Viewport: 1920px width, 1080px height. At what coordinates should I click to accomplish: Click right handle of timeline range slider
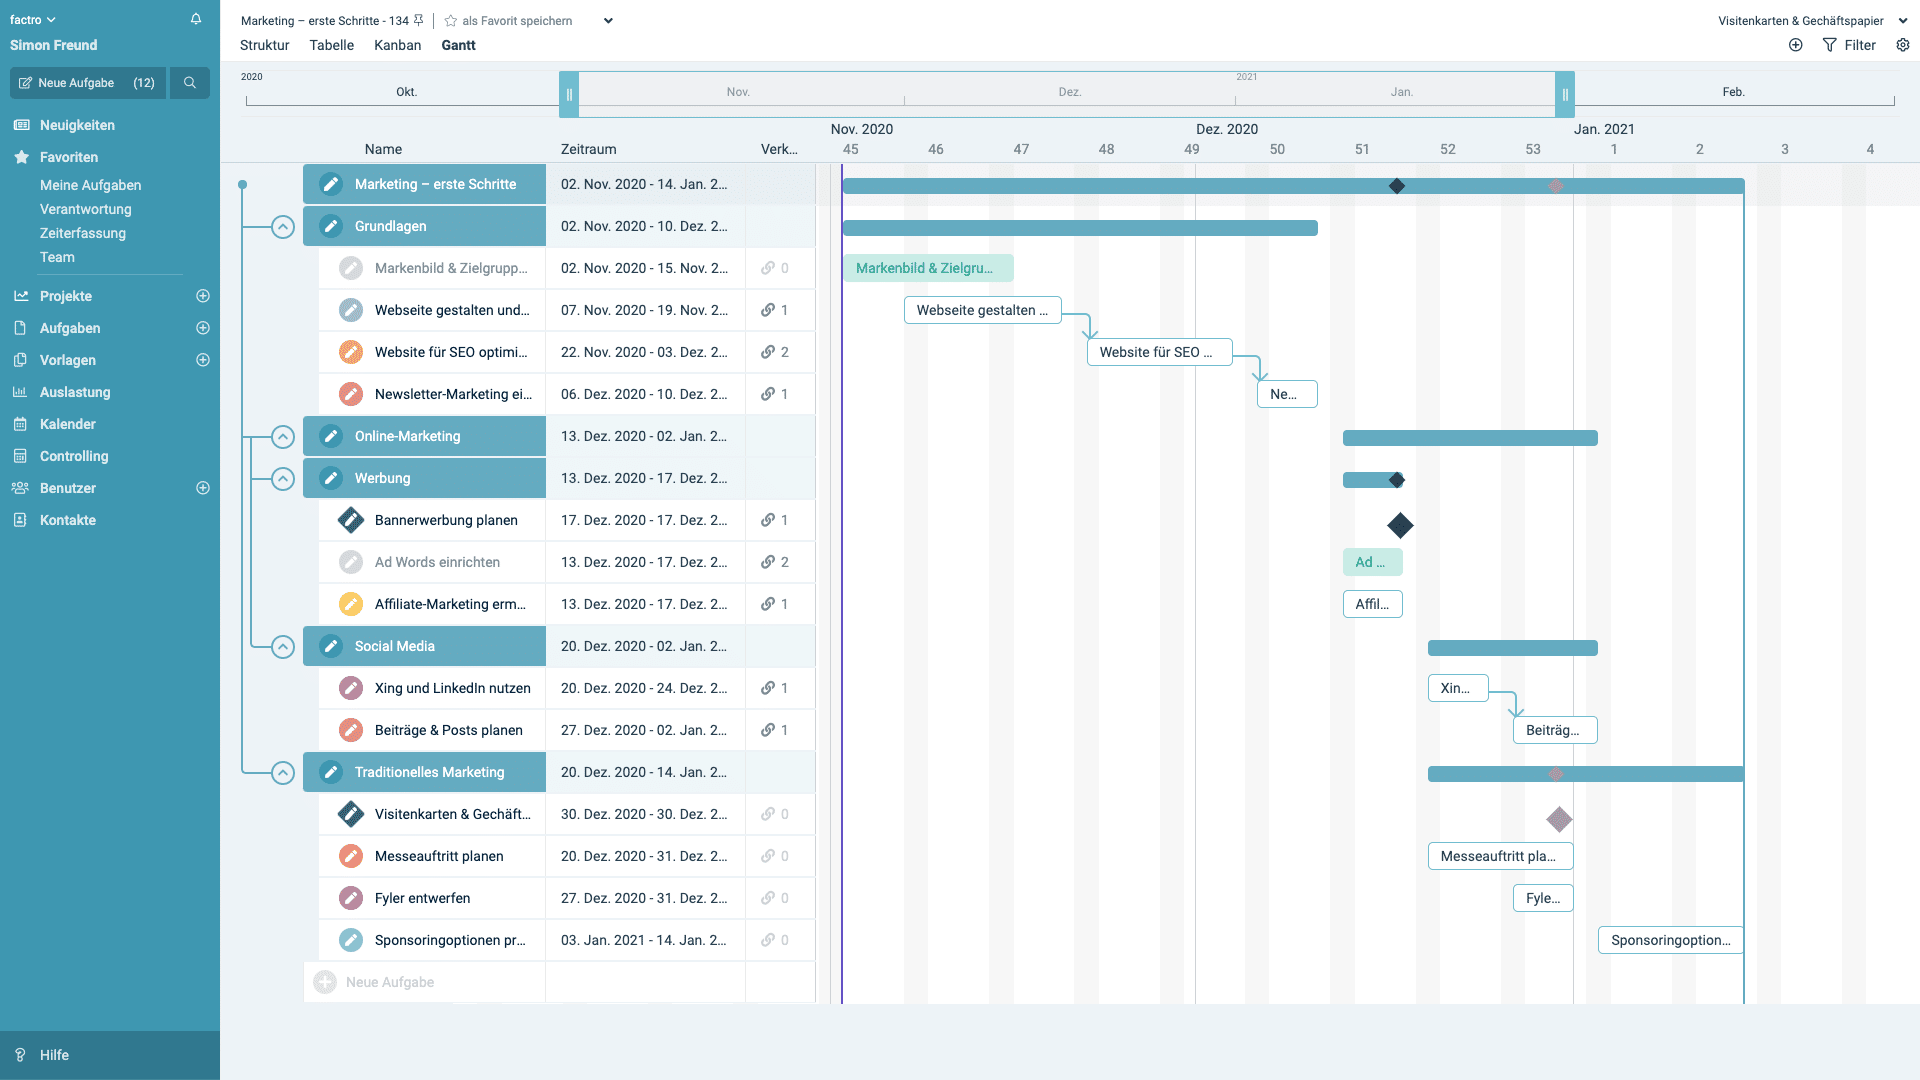coord(1565,94)
